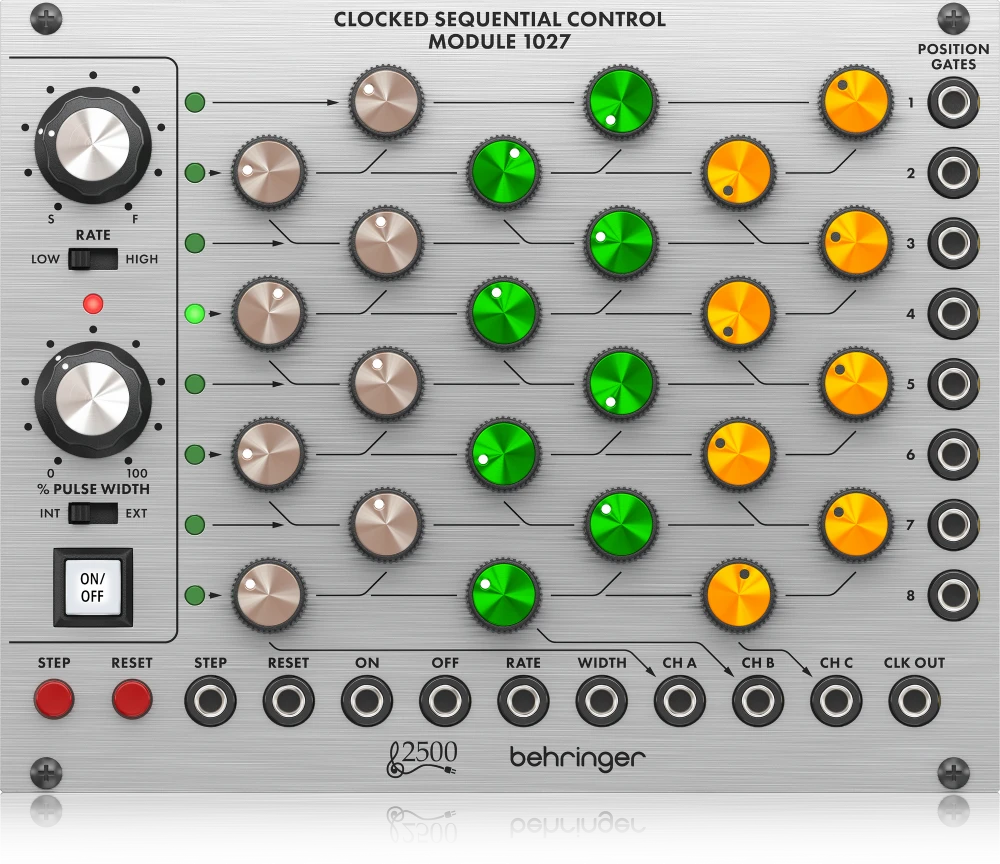Image resolution: width=1000 pixels, height=864 pixels.
Task: Adjust step 8 green channel B knob
Action: click(503, 596)
